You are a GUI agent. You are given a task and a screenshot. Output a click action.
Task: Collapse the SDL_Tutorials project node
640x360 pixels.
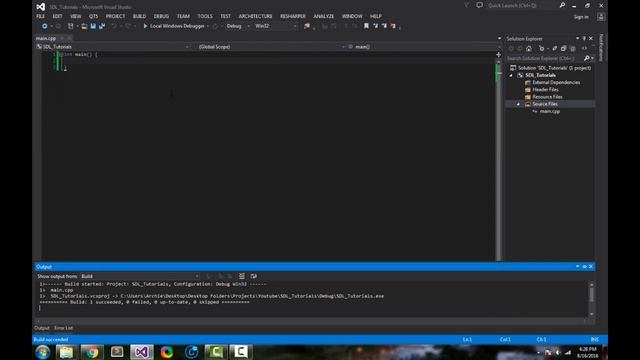tap(511, 76)
